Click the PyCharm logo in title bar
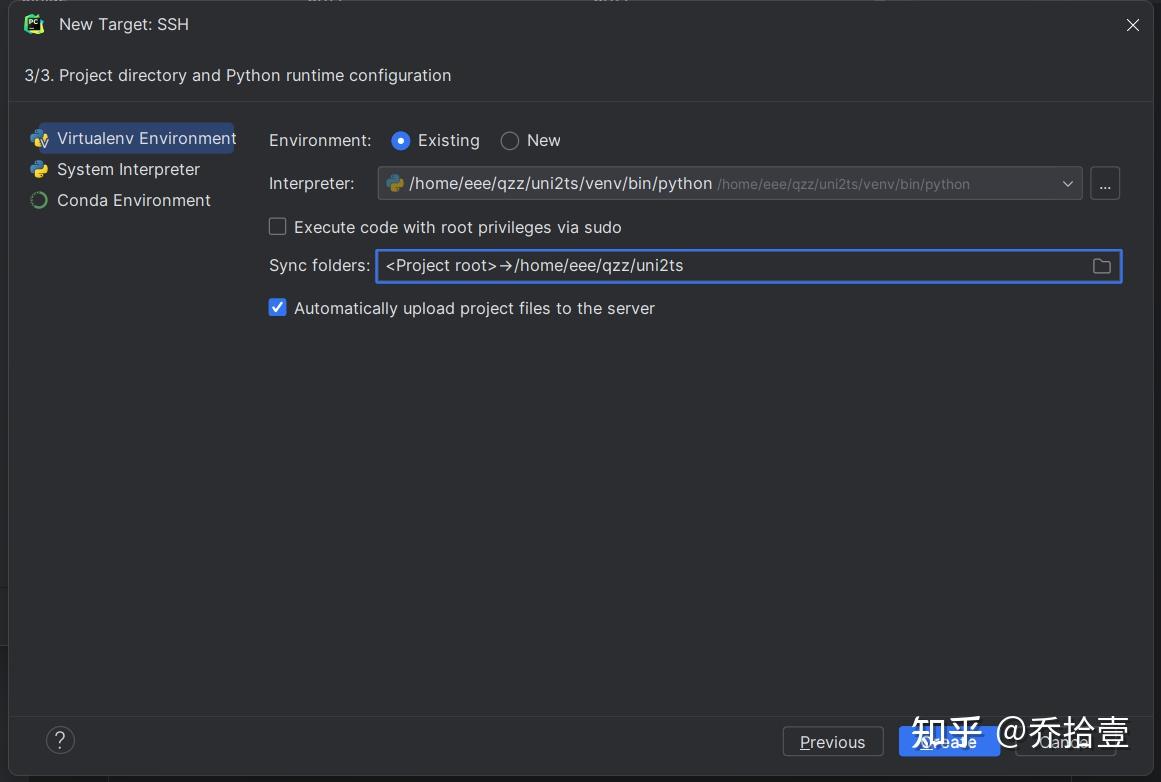This screenshot has width=1161, height=782. (34, 24)
